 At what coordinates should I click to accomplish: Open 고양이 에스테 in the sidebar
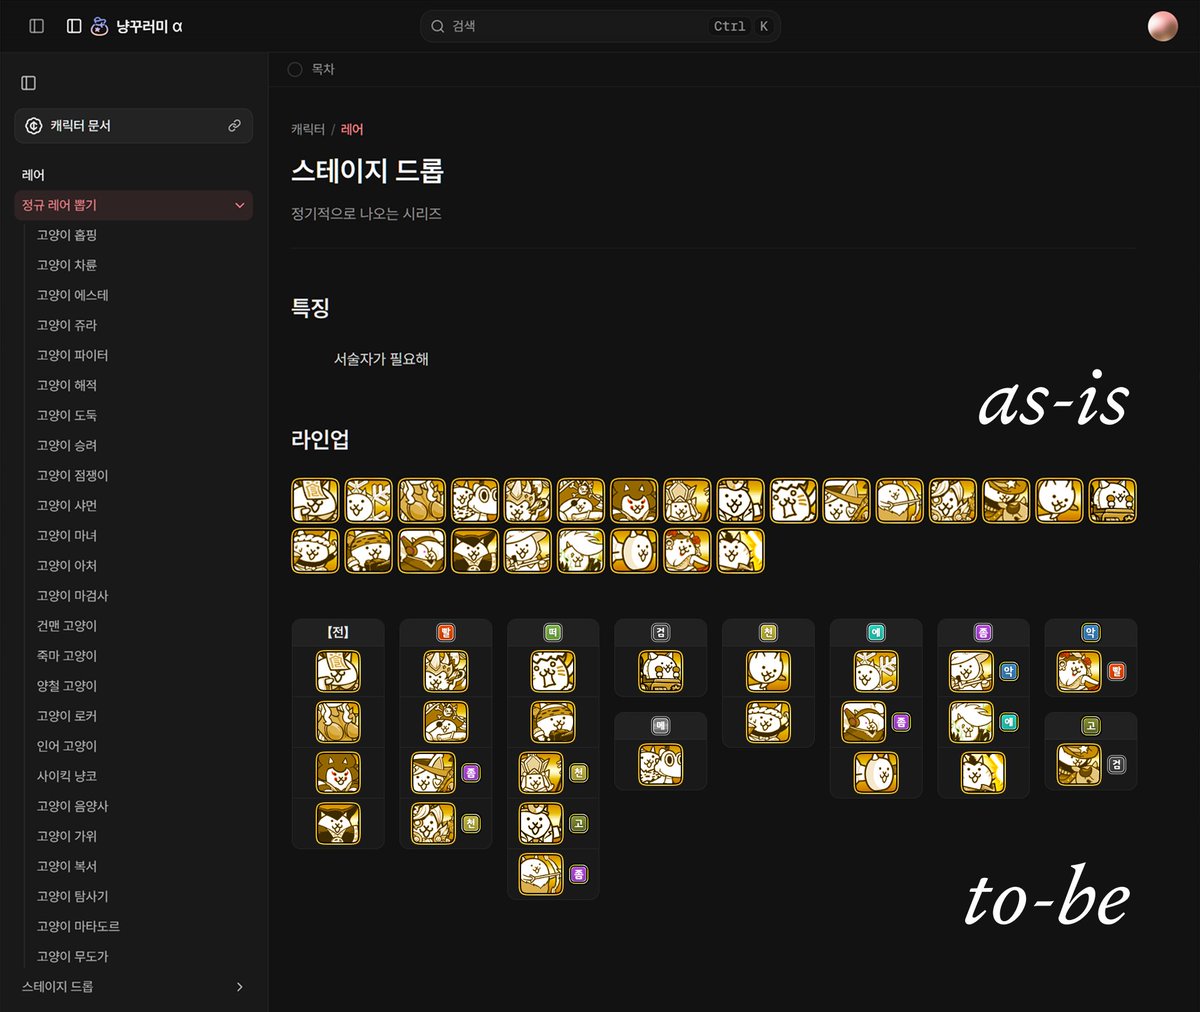pos(73,295)
